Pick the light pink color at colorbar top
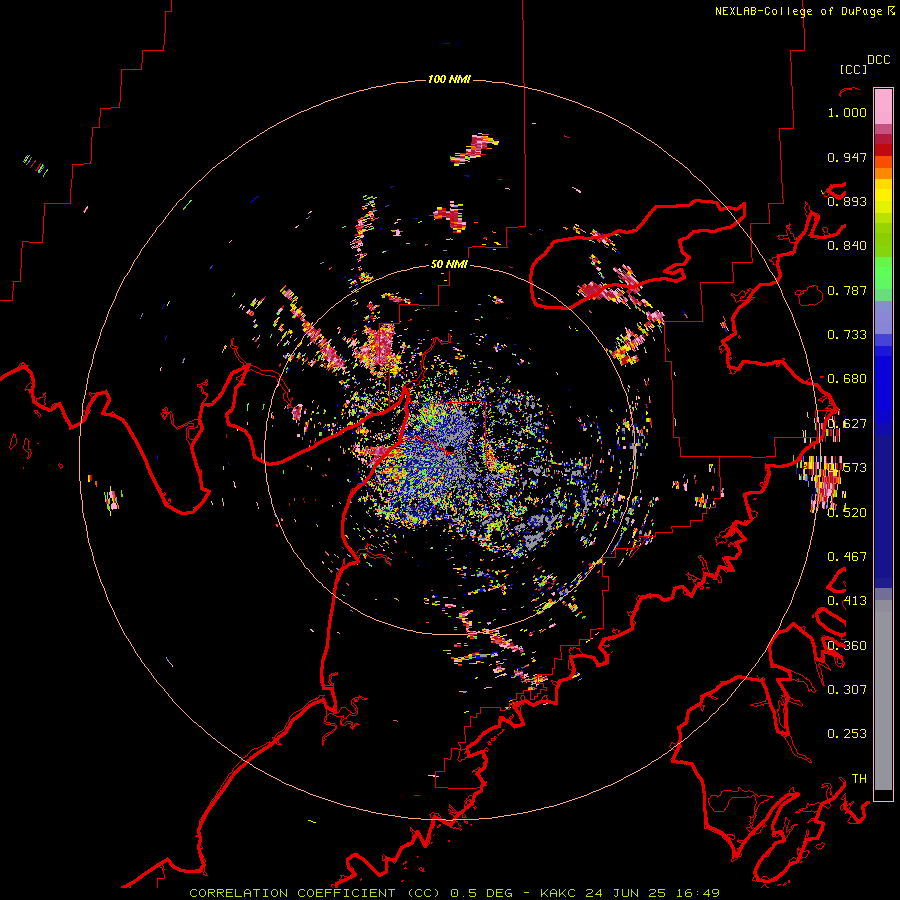This screenshot has width=900, height=900. point(883,107)
